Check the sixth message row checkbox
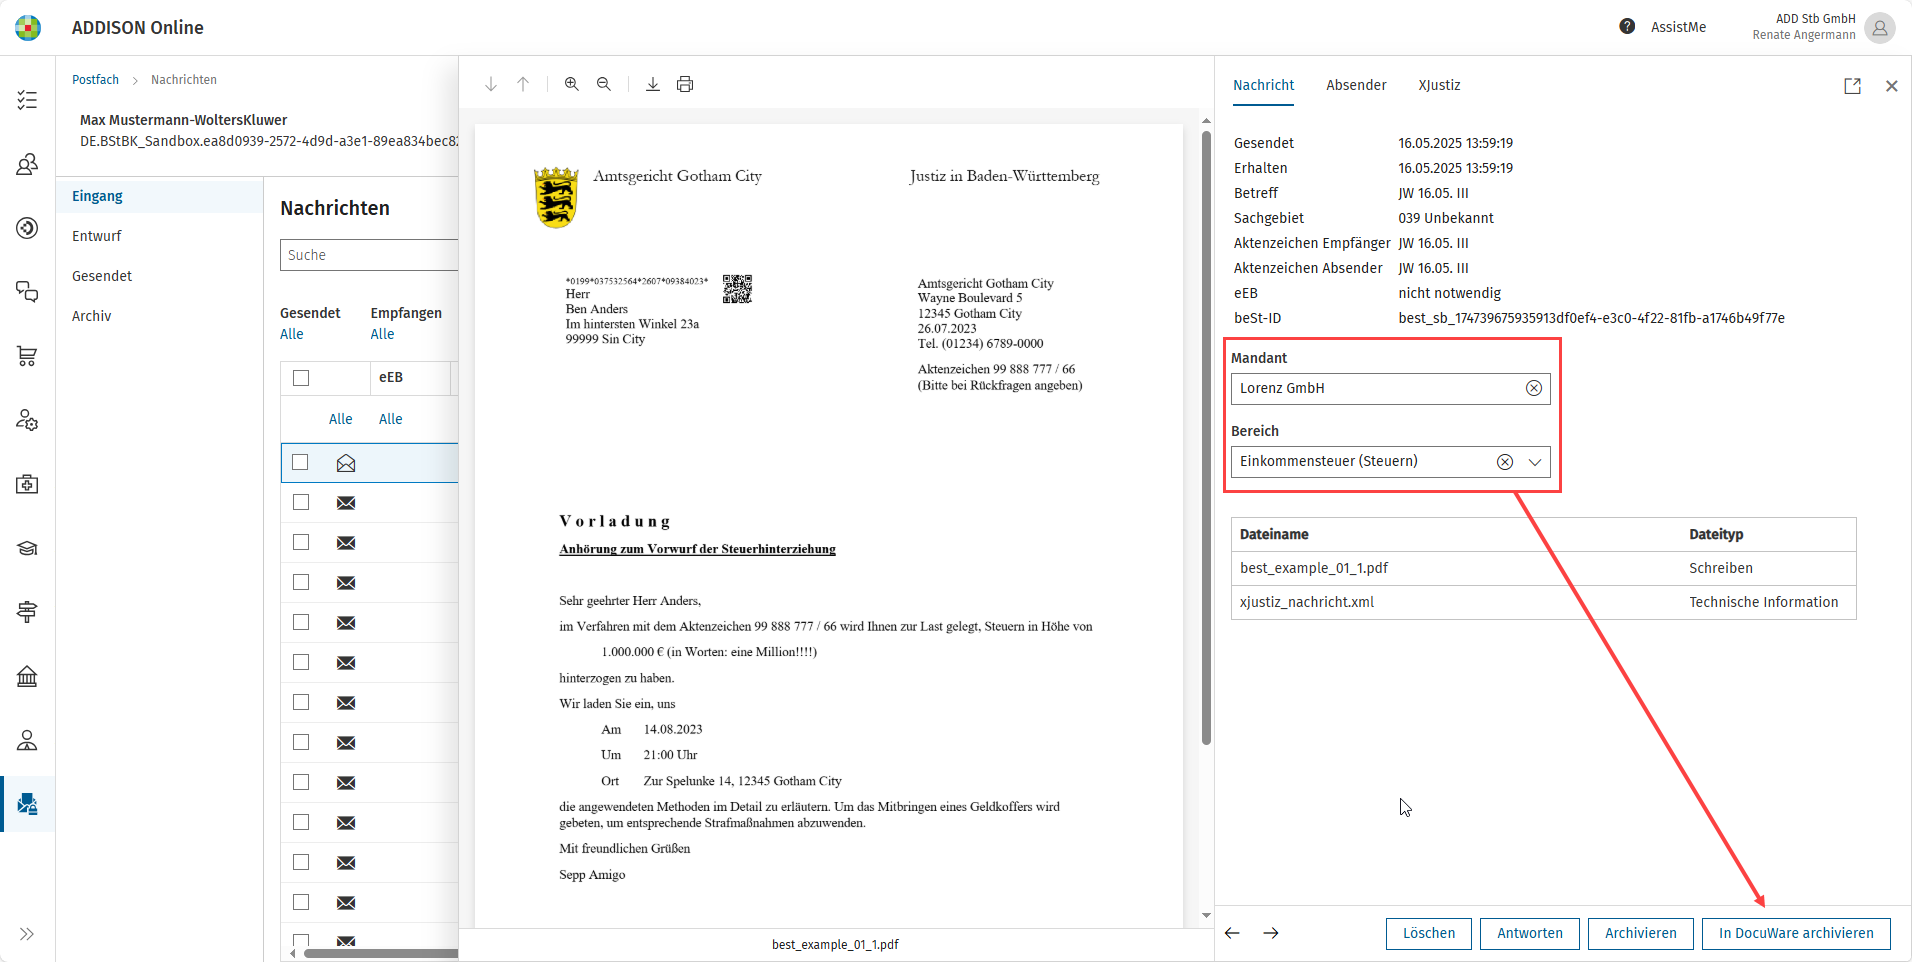The height and width of the screenshot is (962, 1912). tap(301, 662)
